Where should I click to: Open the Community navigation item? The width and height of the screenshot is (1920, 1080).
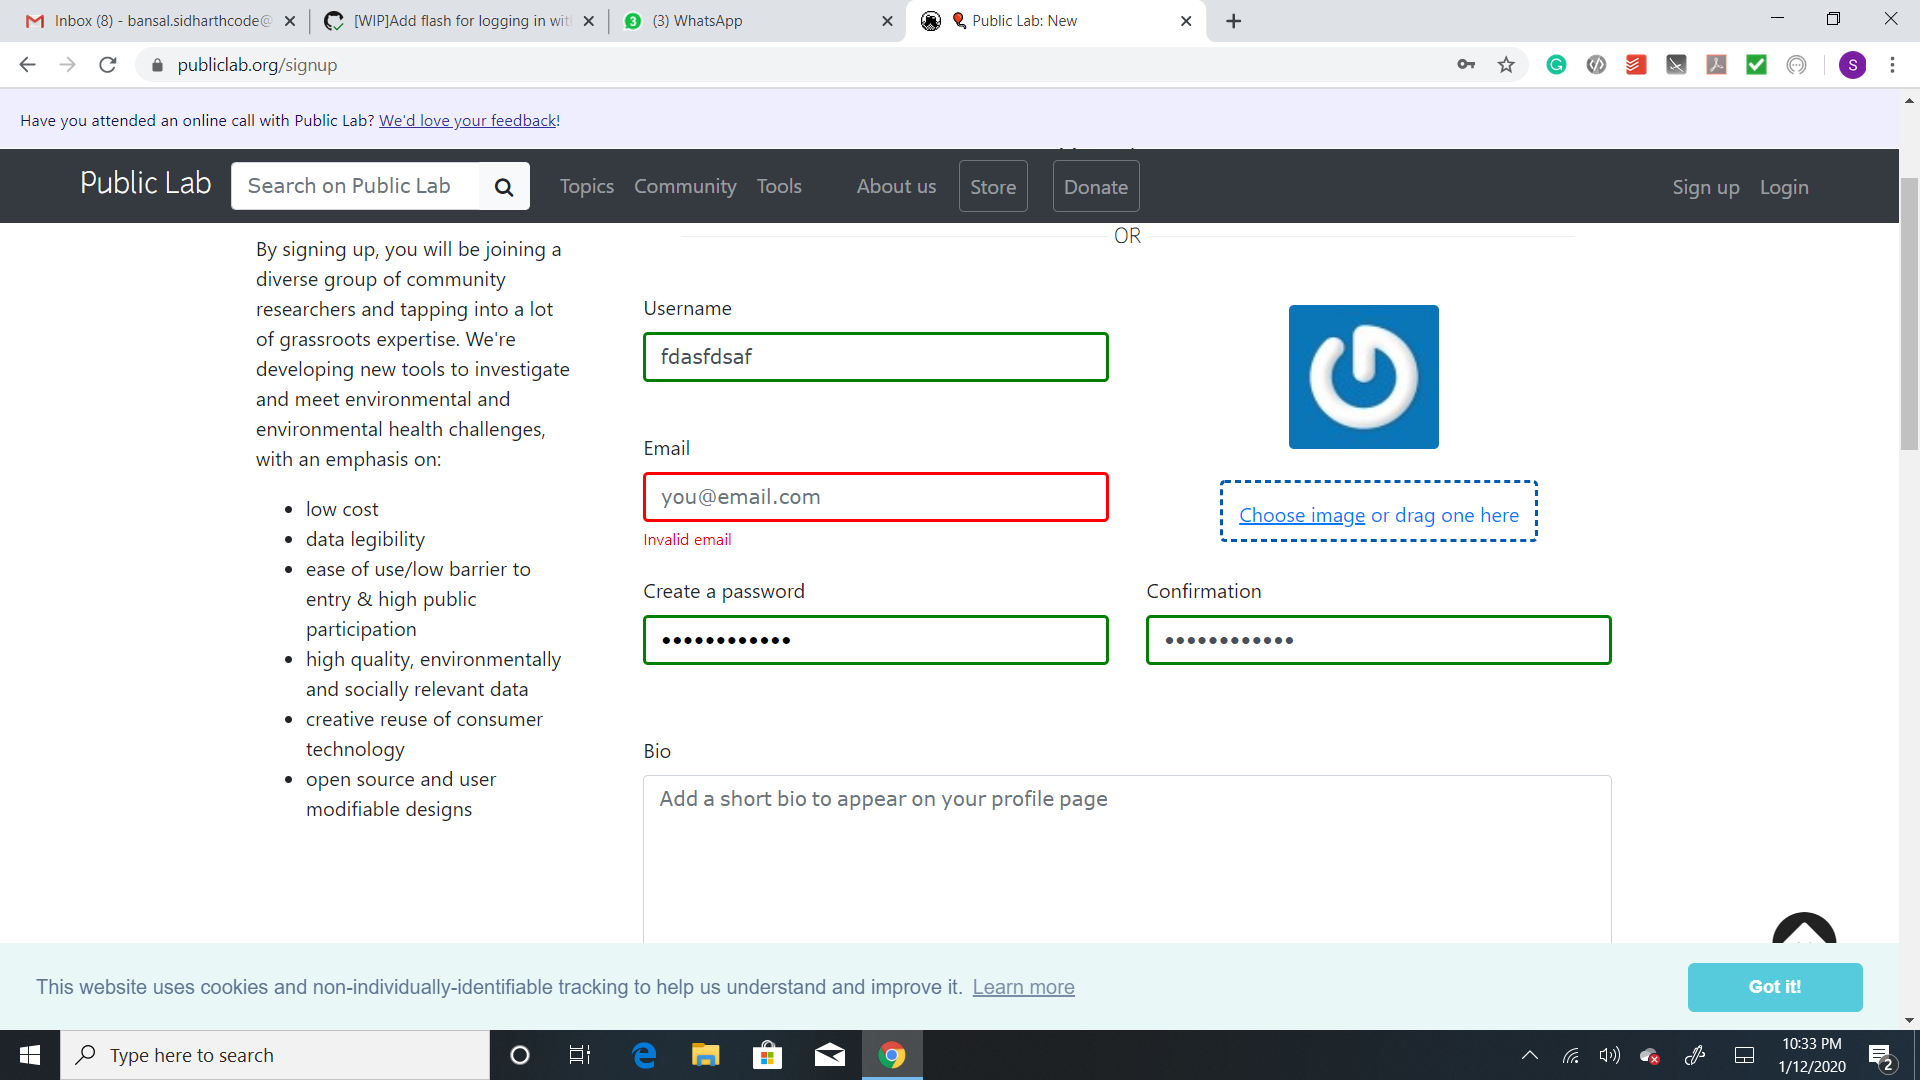coord(685,186)
